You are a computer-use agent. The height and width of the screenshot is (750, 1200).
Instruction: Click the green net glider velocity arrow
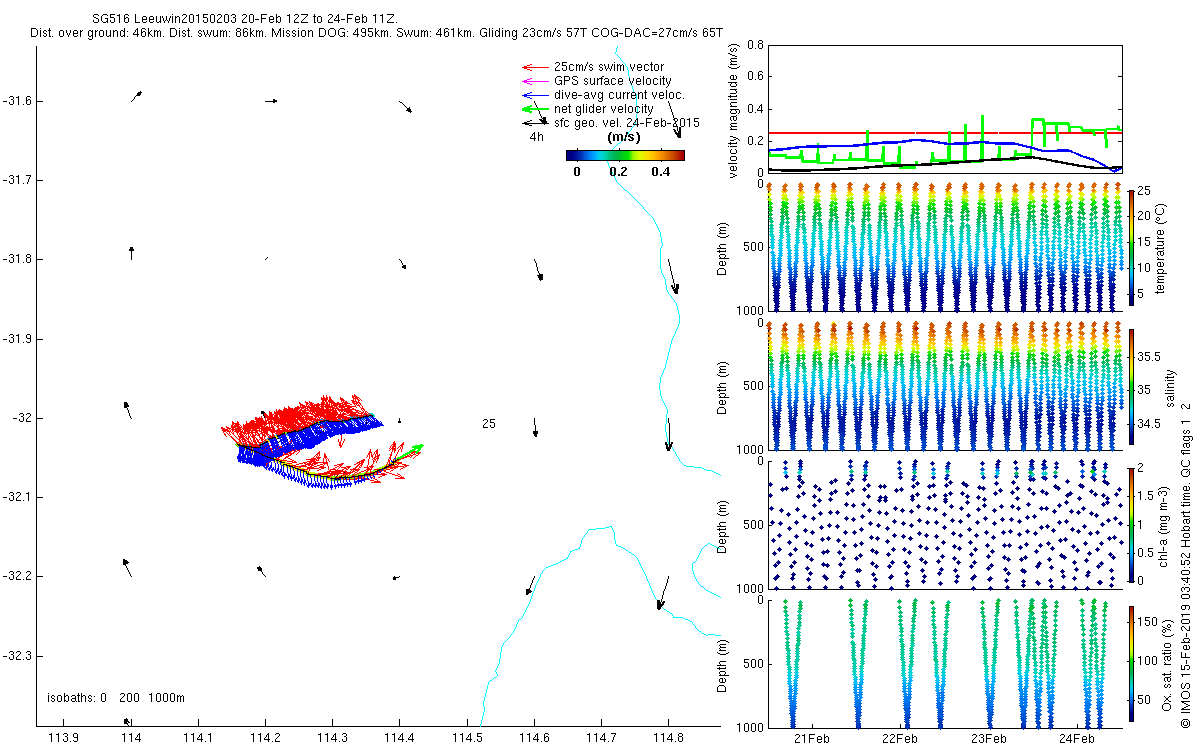click(x=534, y=109)
